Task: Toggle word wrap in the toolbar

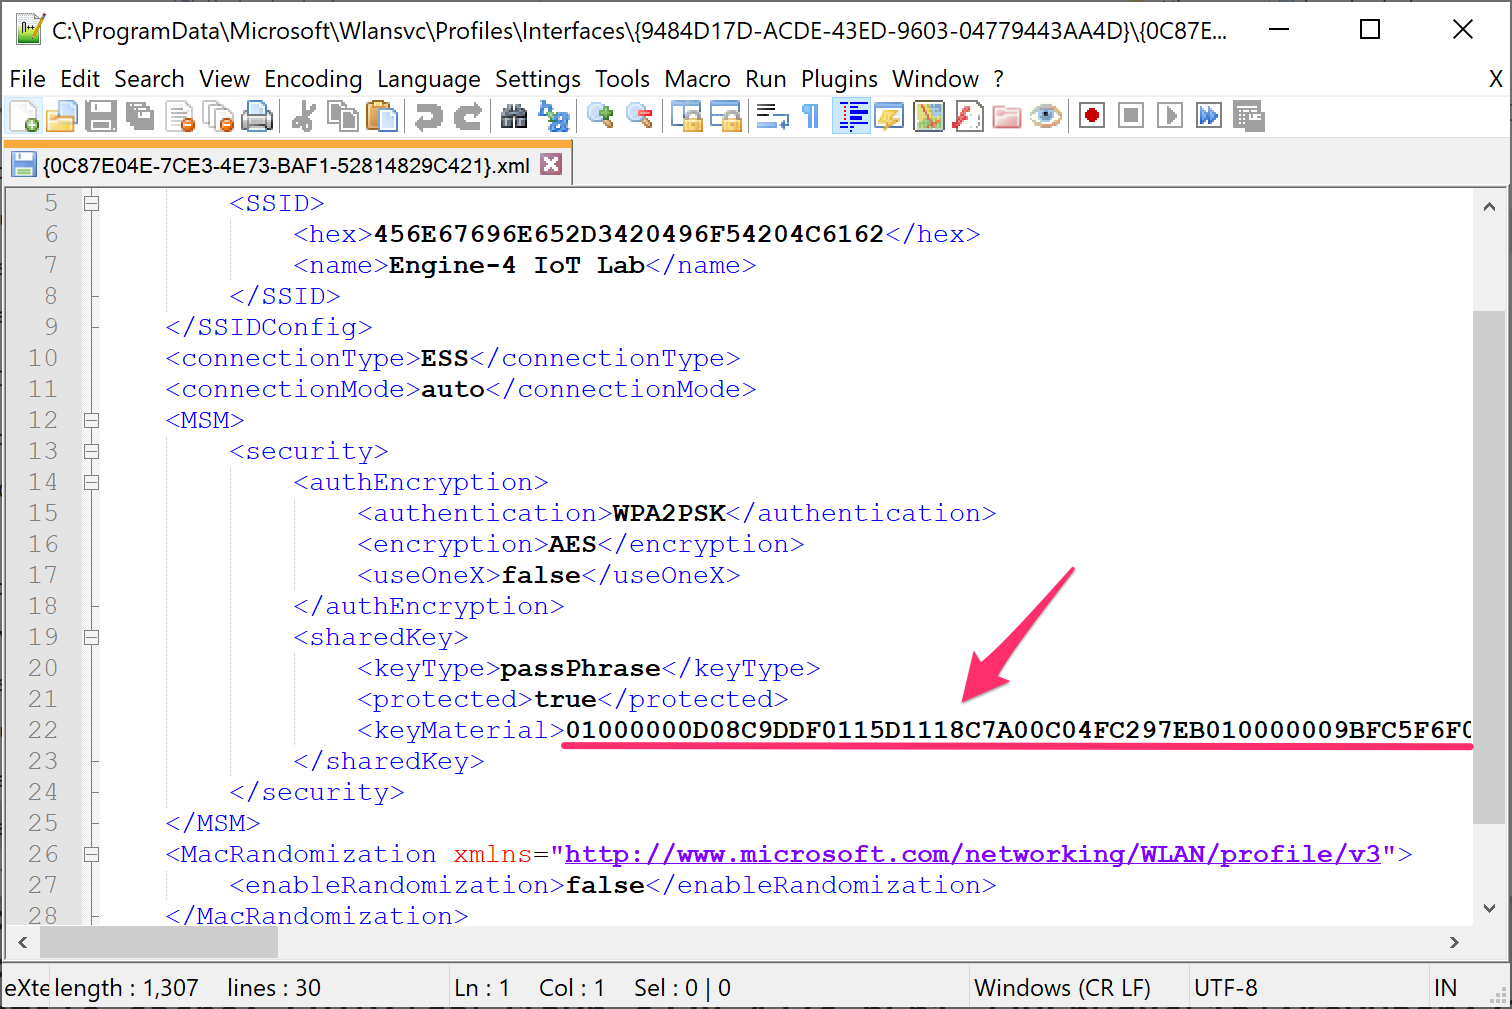Action: tap(772, 117)
